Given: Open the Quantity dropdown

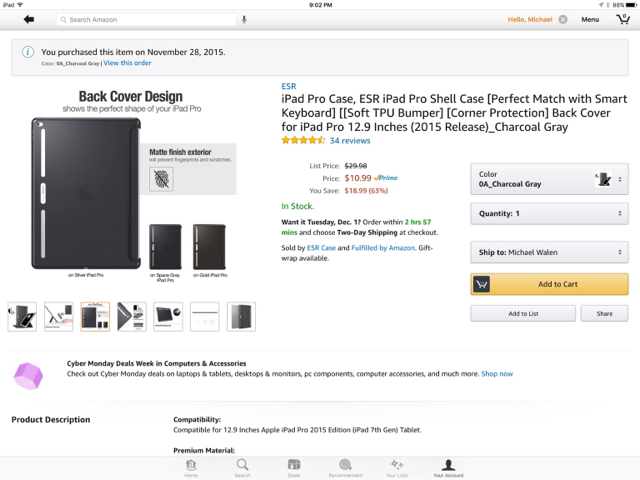Looking at the screenshot, I should pos(549,213).
